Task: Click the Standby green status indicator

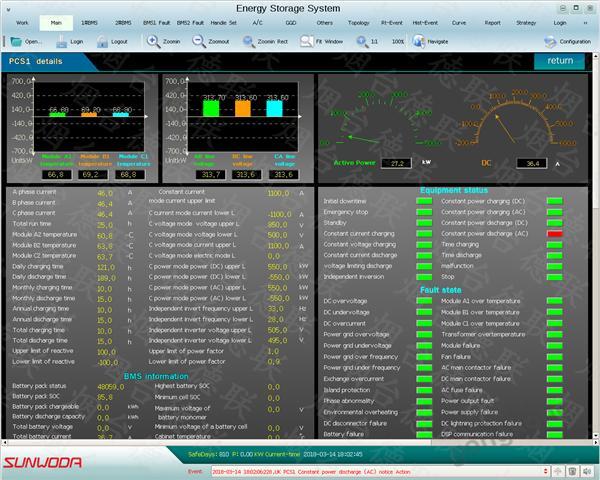Action: 424,223
